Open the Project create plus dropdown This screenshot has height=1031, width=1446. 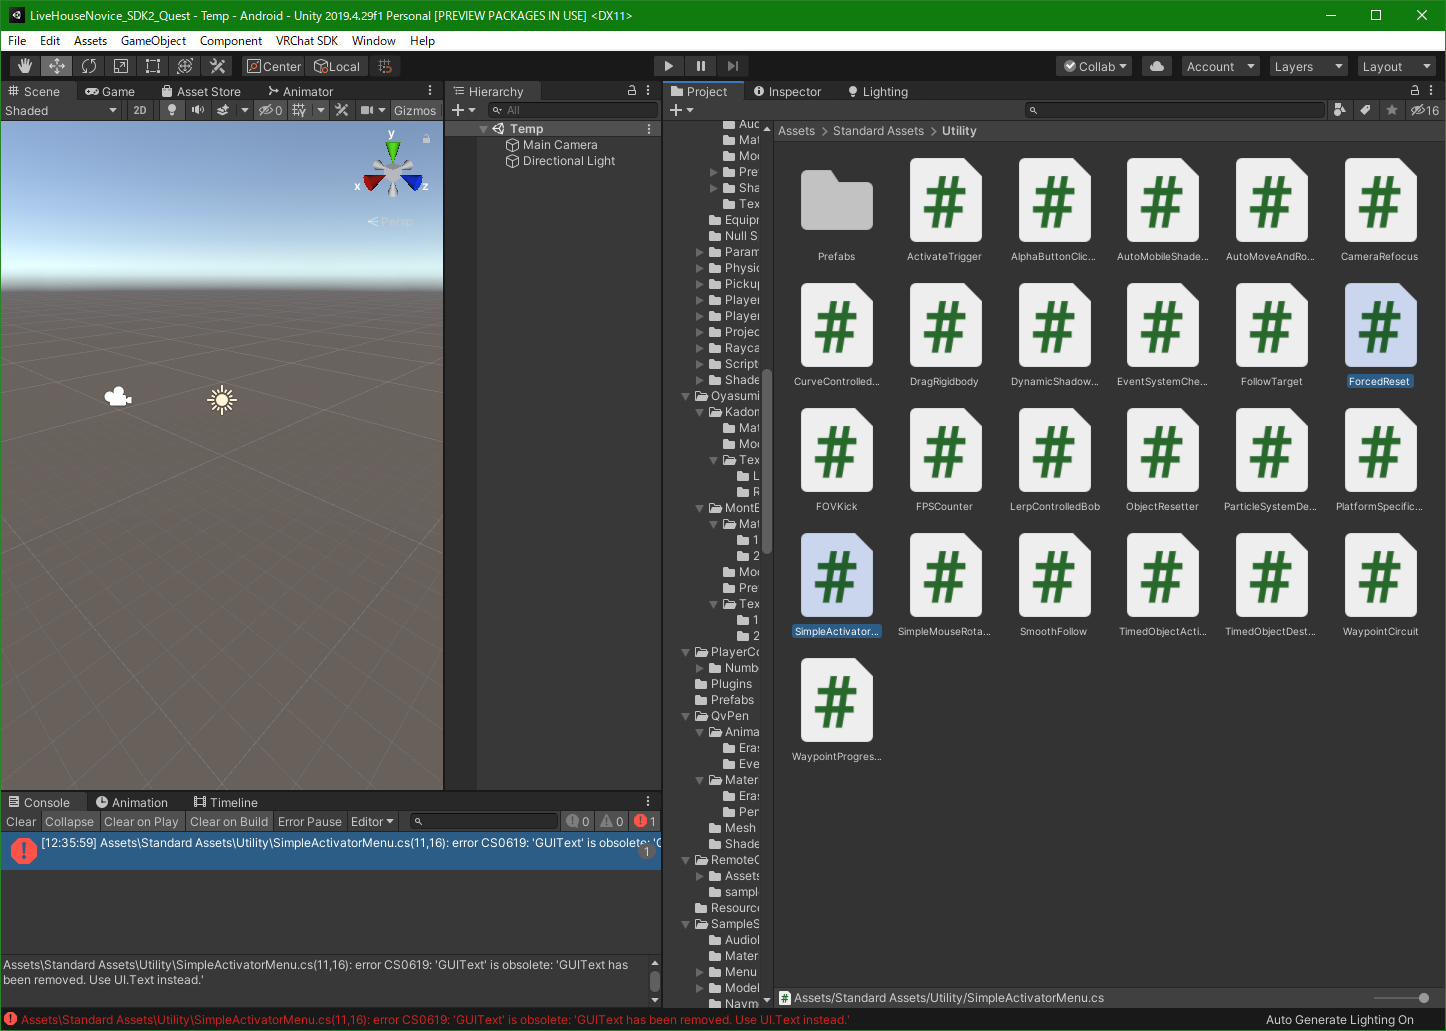point(682,110)
